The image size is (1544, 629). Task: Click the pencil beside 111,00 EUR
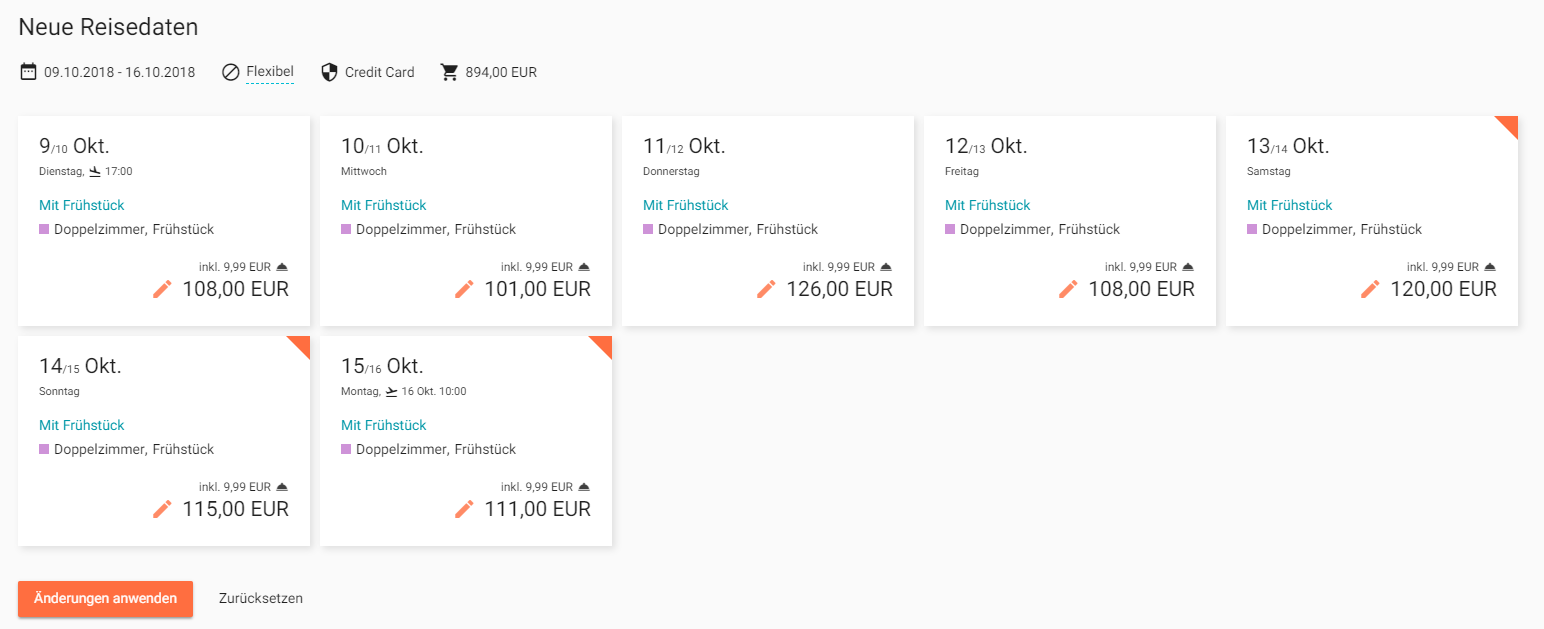[x=464, y=509]
